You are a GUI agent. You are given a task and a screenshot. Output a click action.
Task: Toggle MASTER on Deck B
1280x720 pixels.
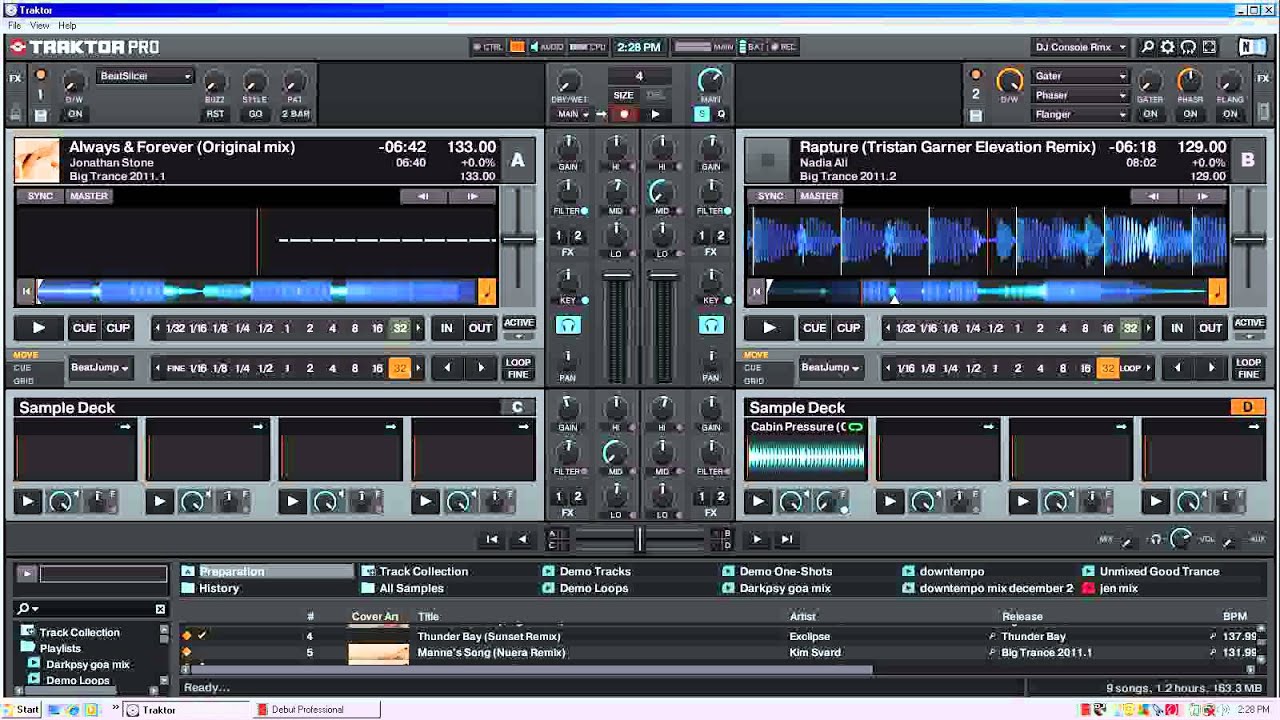click(x=819, y=196)
